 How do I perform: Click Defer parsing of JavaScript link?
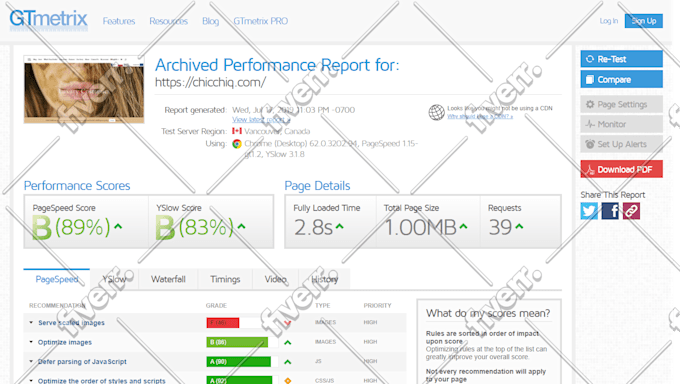(x=82, y=361)
